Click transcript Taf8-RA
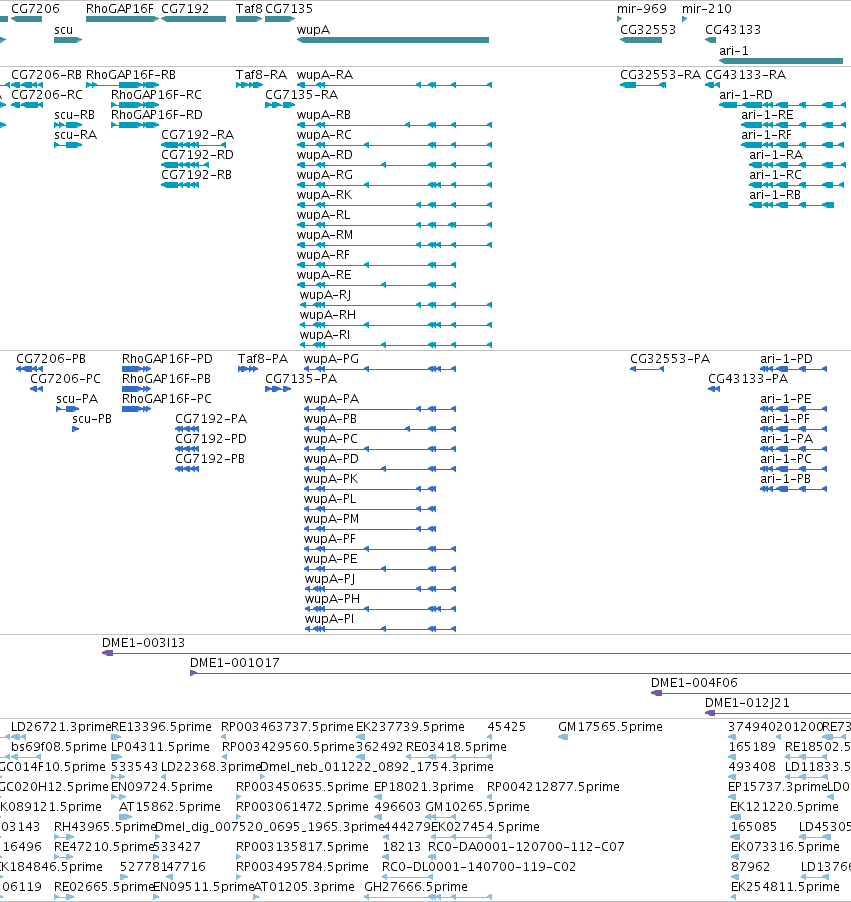851x902 pixels. [x=249, y=85]
